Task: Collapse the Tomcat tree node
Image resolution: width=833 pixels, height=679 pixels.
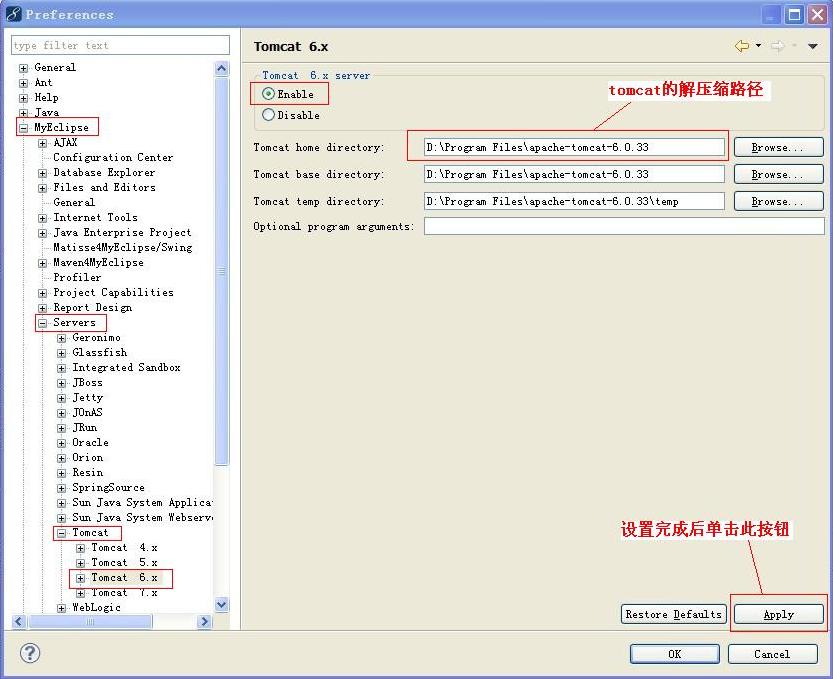Action: tap(62, 533)
